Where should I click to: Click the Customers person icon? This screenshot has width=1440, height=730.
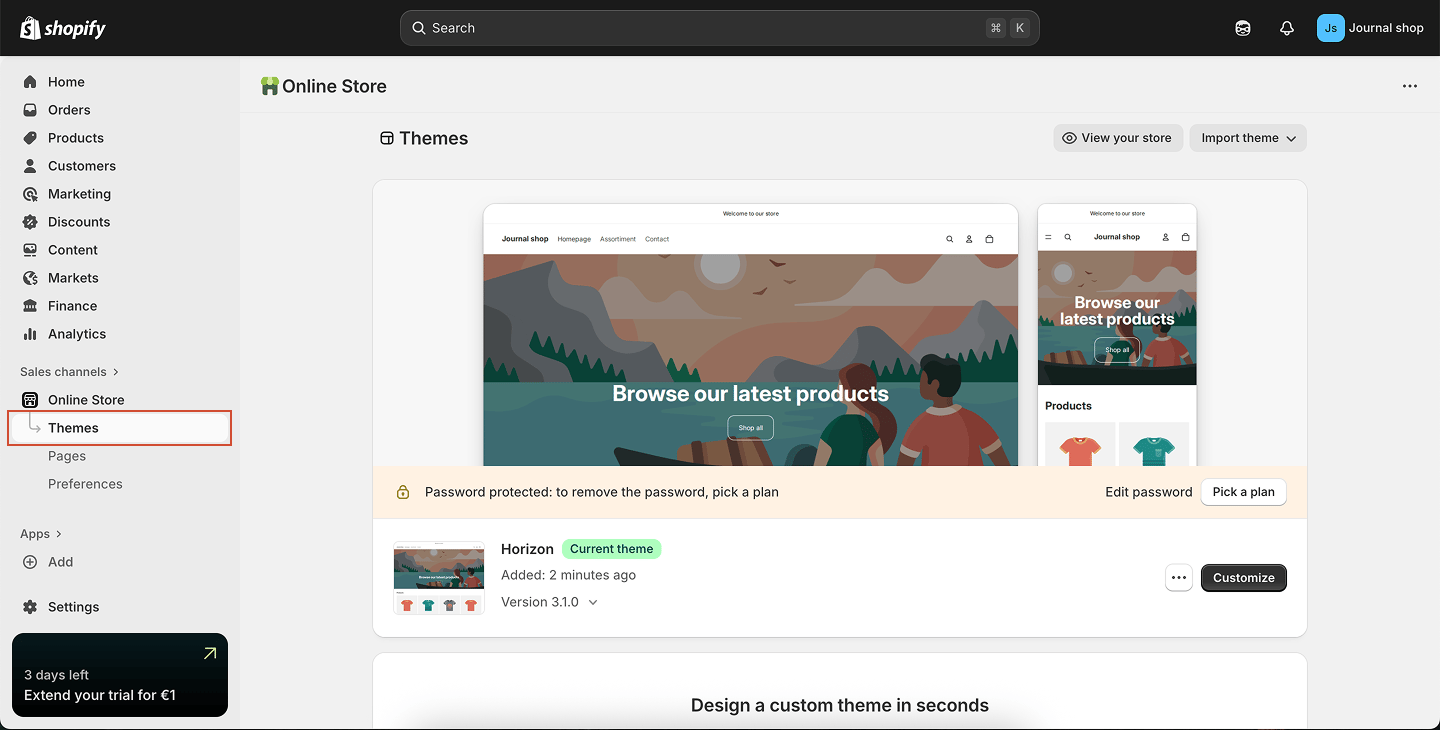point(30,166)
